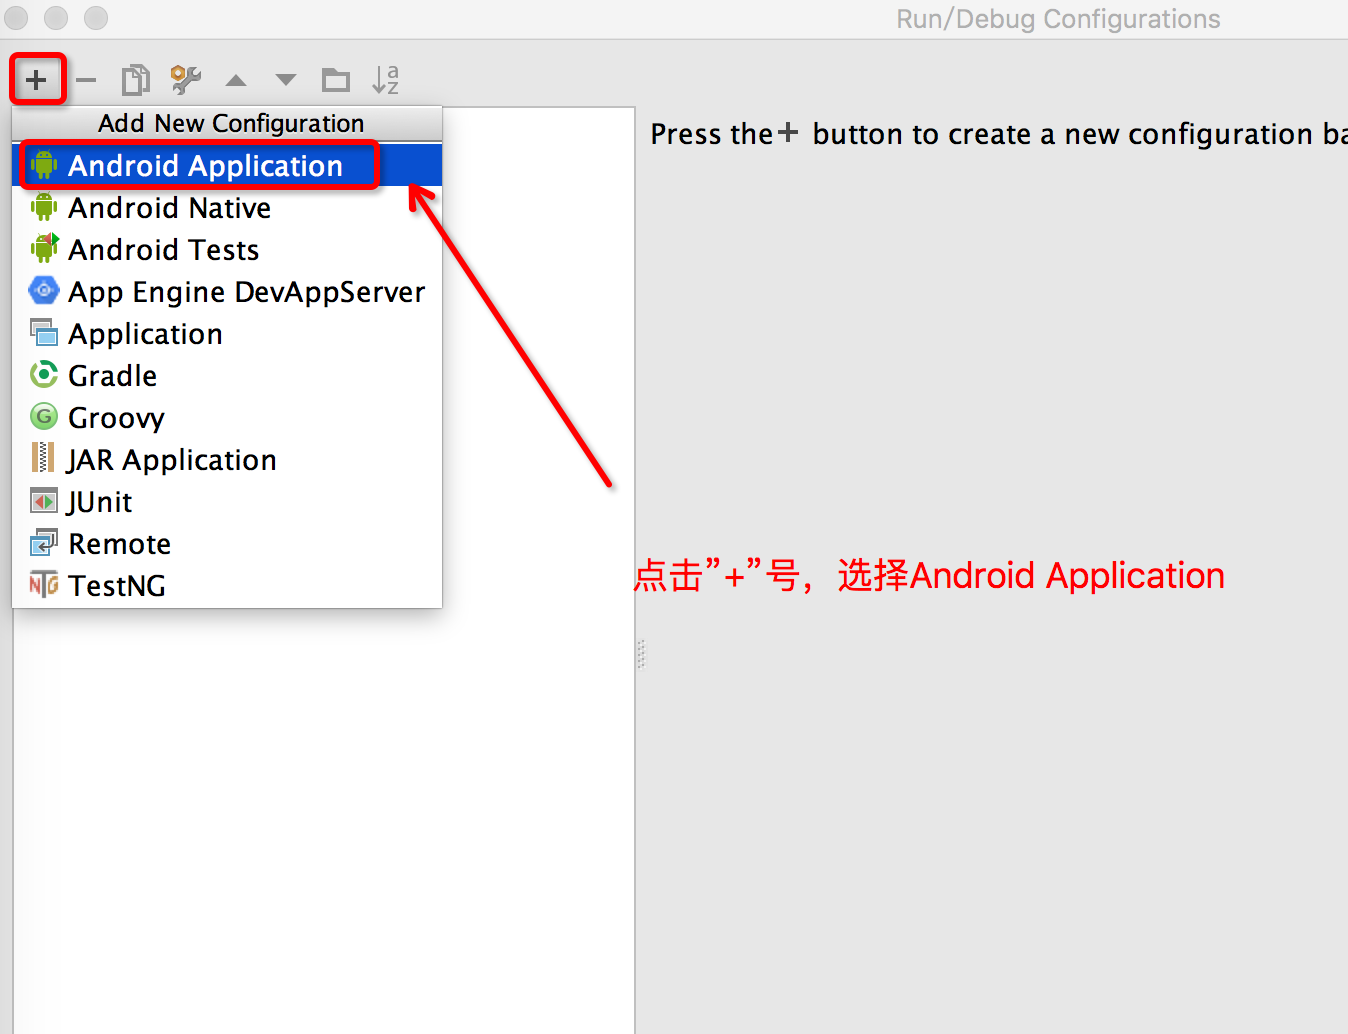Click the Move Up arrow icon
Viewport: 1348px width, 1034px height.
(x=236, y=80)
